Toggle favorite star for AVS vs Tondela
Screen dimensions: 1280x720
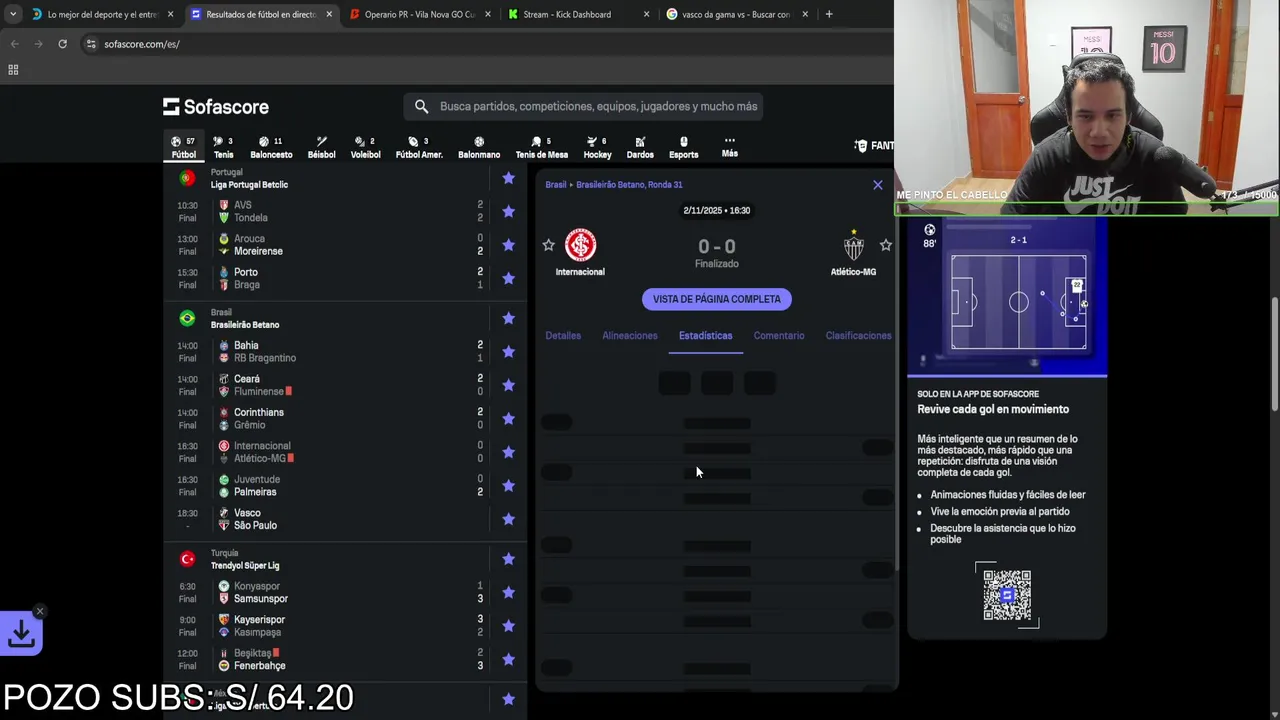[508, 211]
